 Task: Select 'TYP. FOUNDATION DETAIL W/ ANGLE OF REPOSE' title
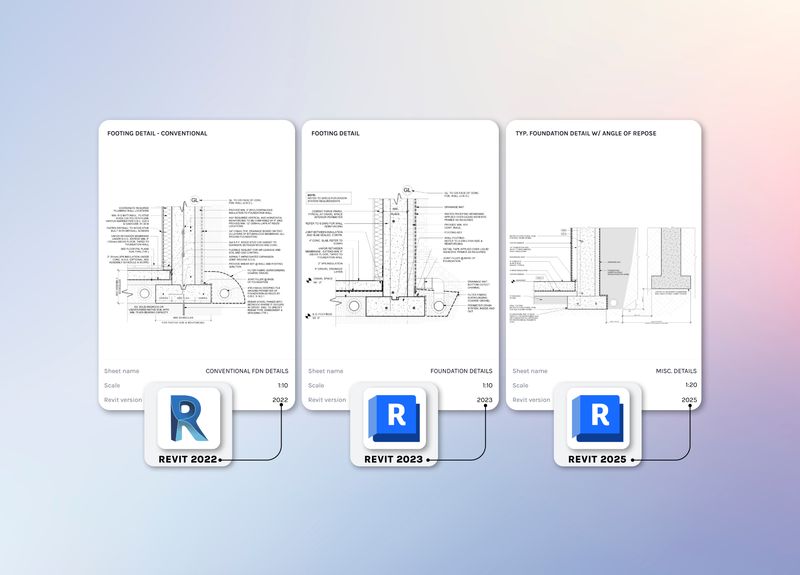pyautogui.click(x=586, y=133)
